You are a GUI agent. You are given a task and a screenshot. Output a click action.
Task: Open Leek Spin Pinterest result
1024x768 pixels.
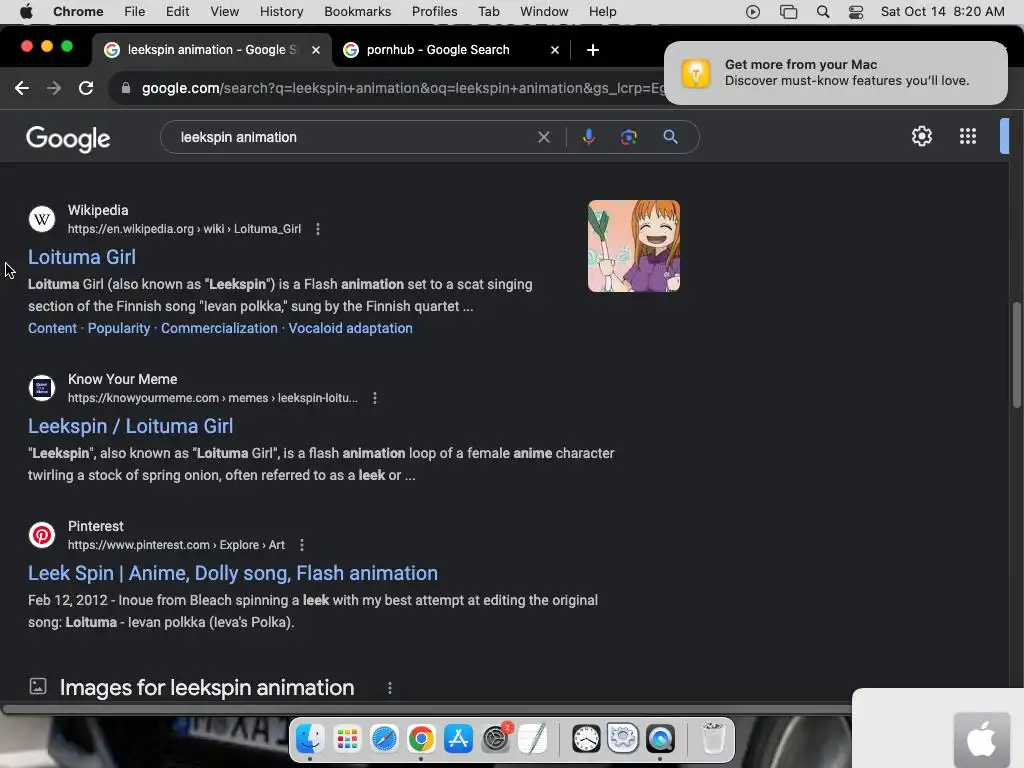click(232, 573)
